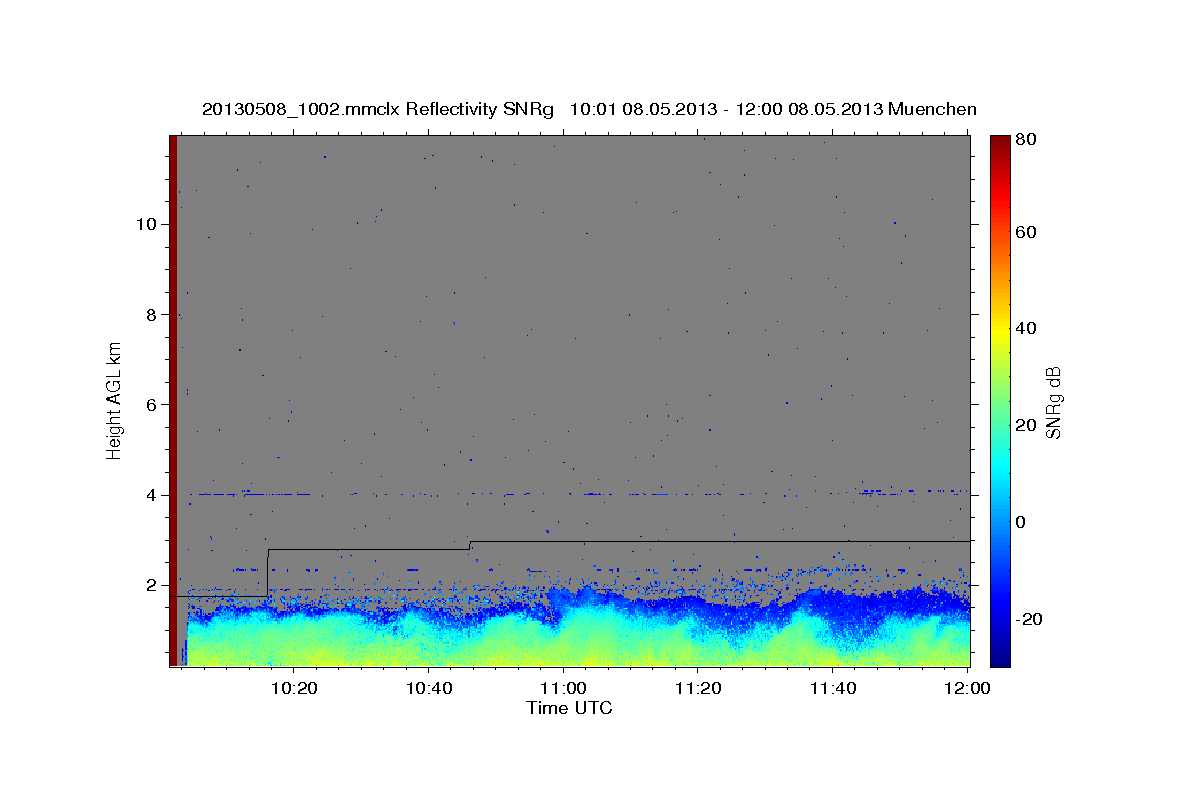Click the 12:00 time tick label

coord(967,689)
